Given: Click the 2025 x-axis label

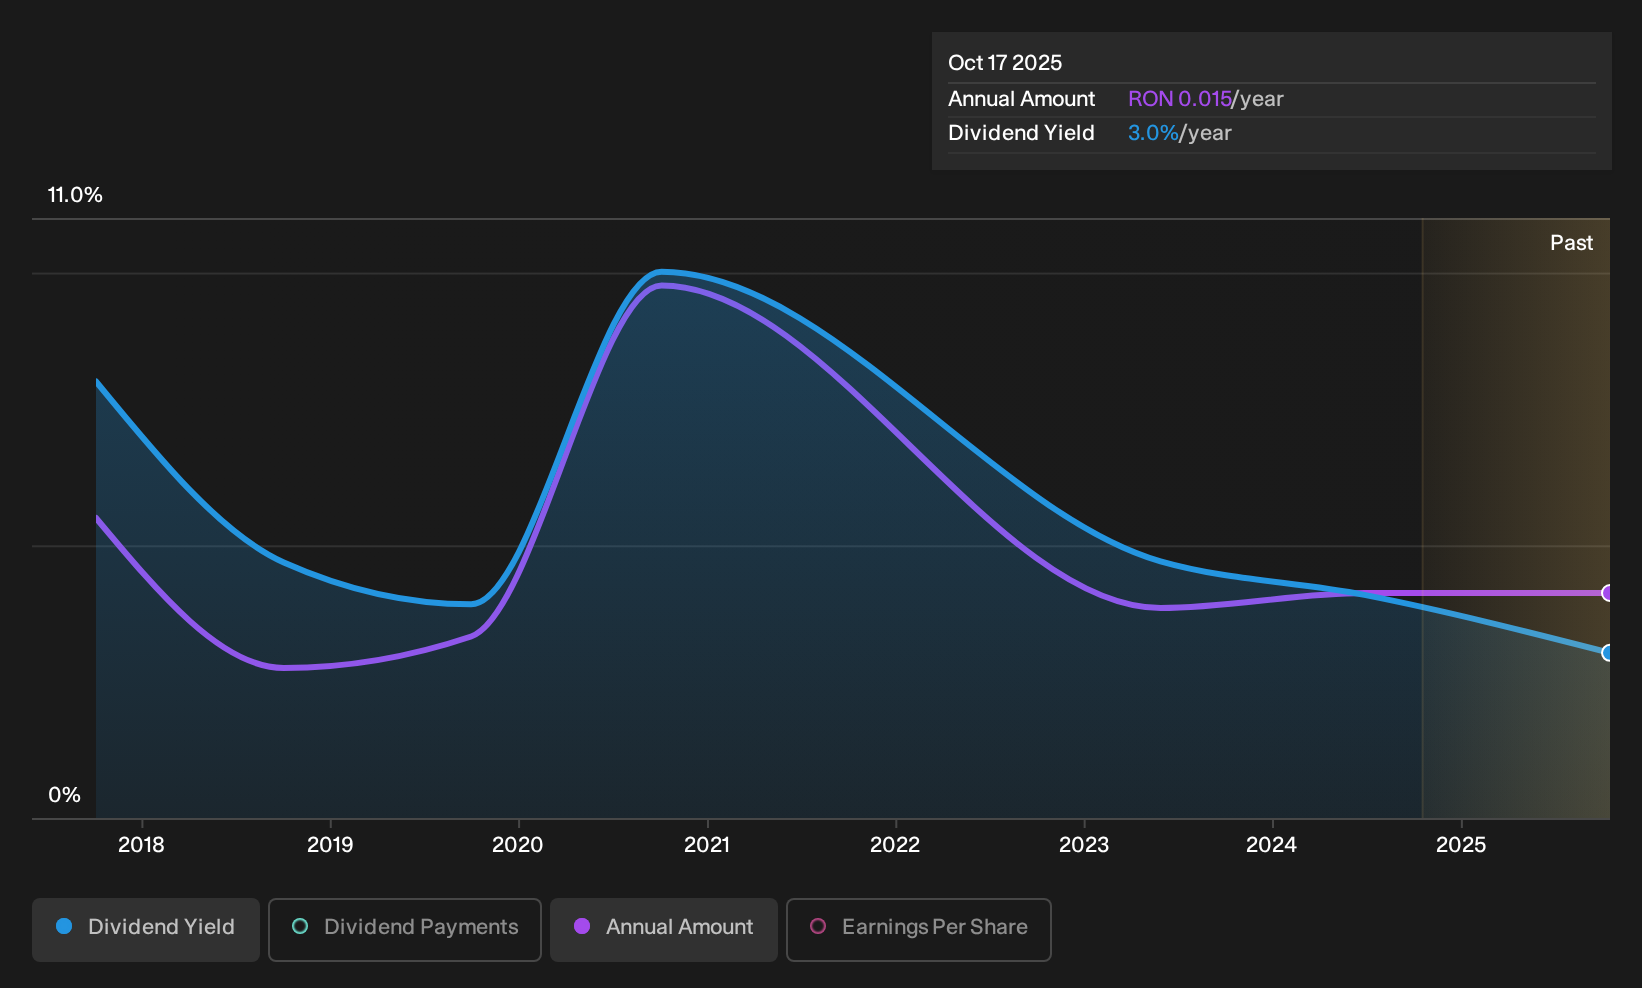Looking at the screenshot, I should 1461,845.
